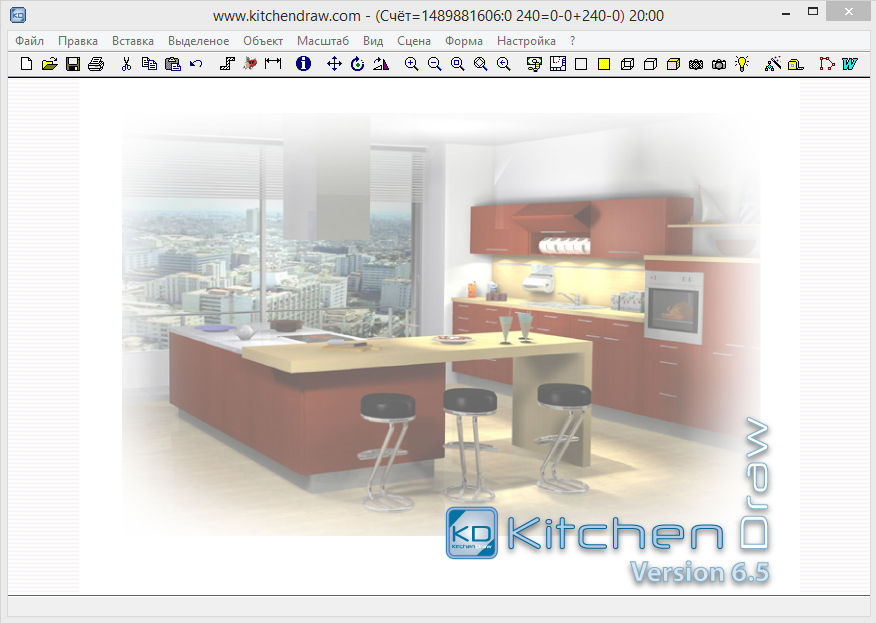Cut selection with the scissors icon
This screenshot has height=623, width=876.
pos(126,64)
